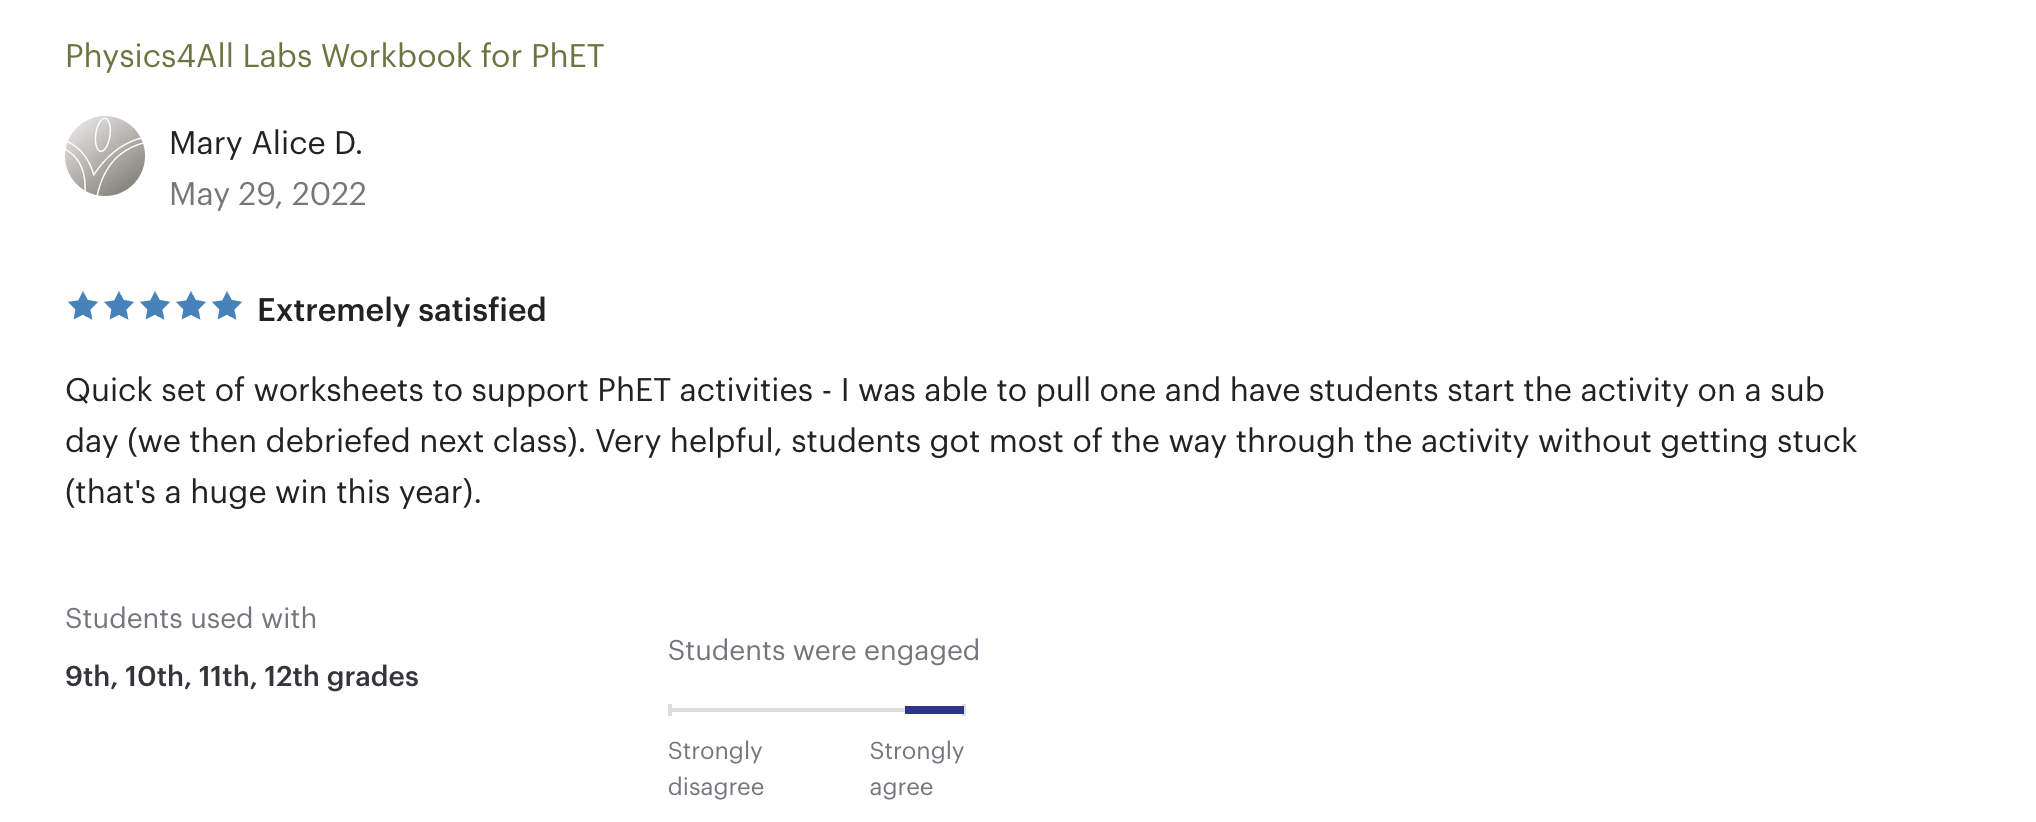
Task: Click the word PhET in the review text
Action: coord(634,390)
